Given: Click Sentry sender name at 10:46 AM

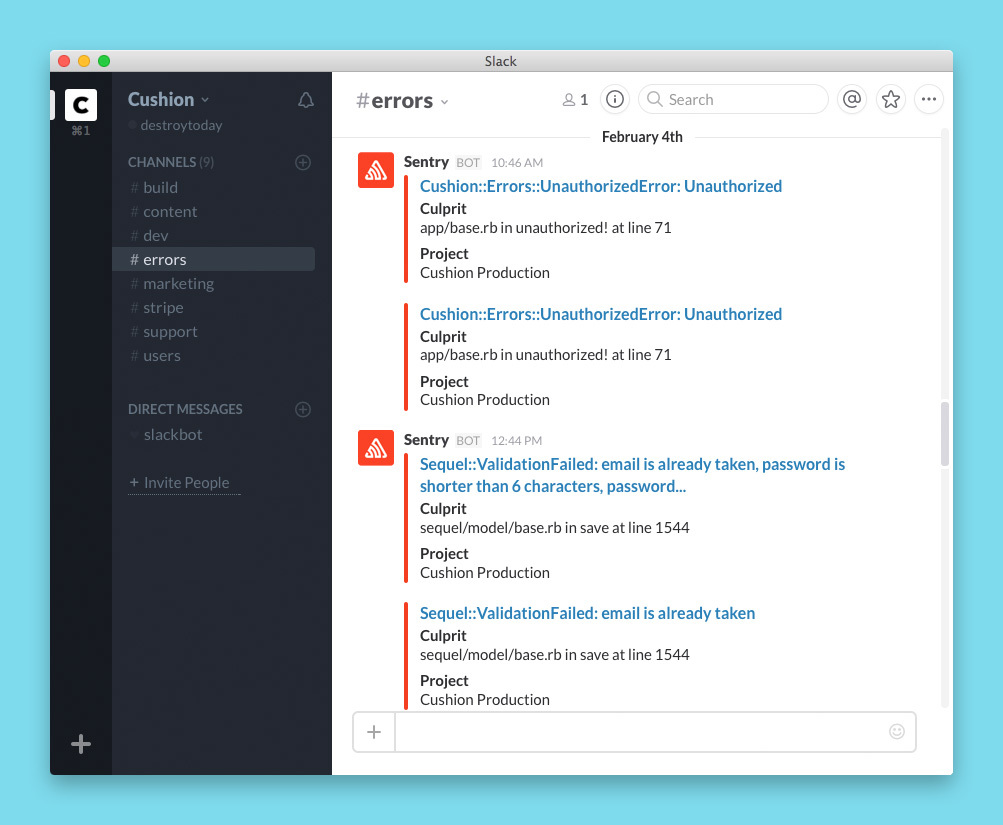Looking at the screenshot, I should (426, 162).
